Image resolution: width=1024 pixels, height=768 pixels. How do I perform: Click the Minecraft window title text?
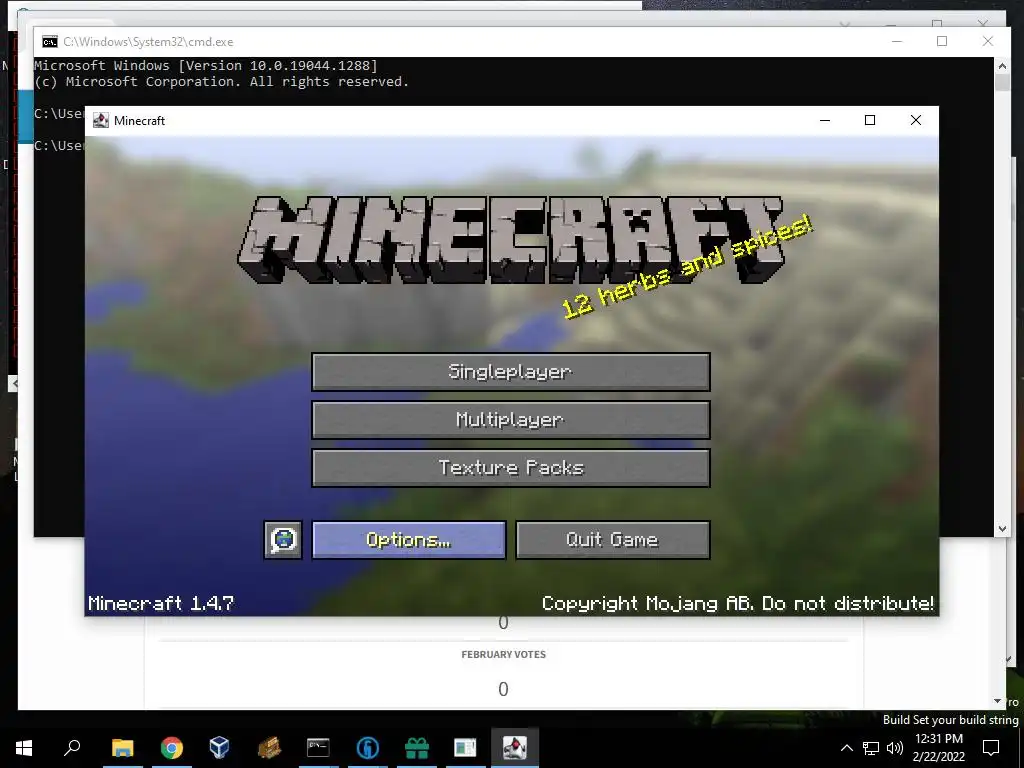pos(139,121)
